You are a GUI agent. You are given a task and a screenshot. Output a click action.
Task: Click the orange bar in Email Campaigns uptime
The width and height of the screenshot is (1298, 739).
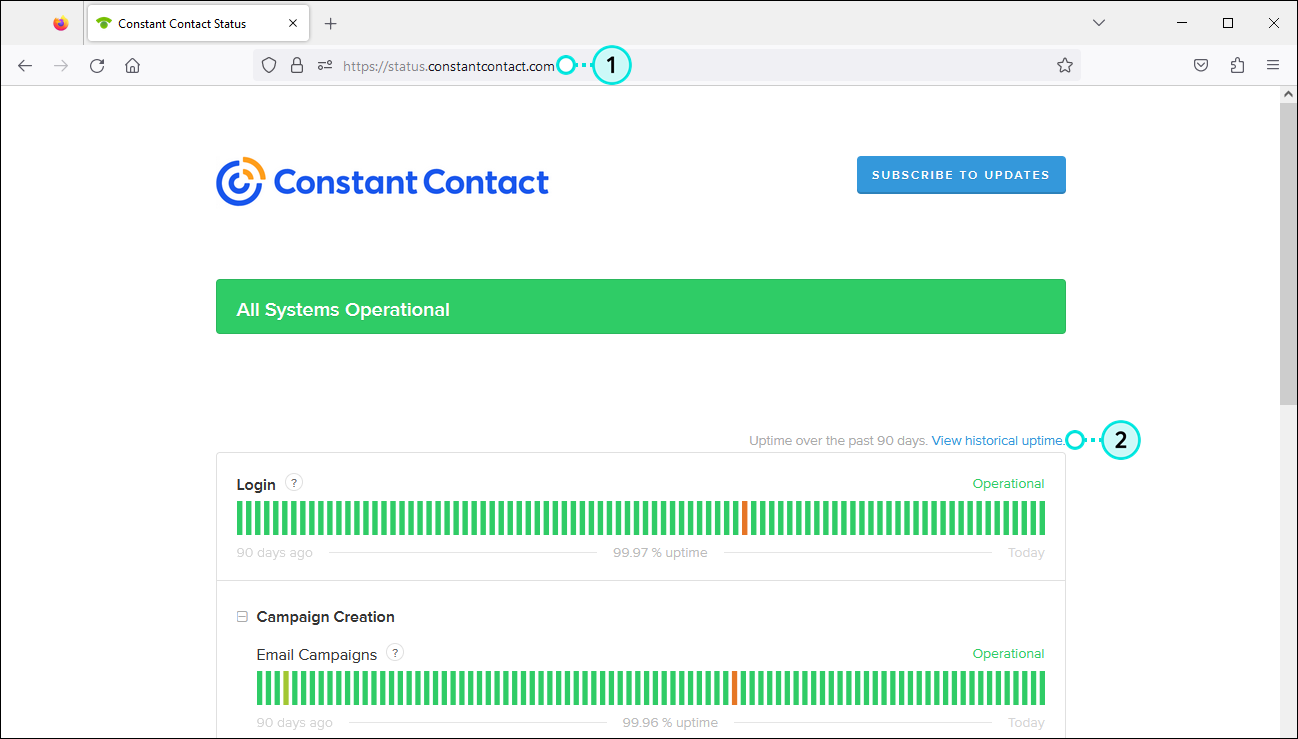click(x=734, y=688)
